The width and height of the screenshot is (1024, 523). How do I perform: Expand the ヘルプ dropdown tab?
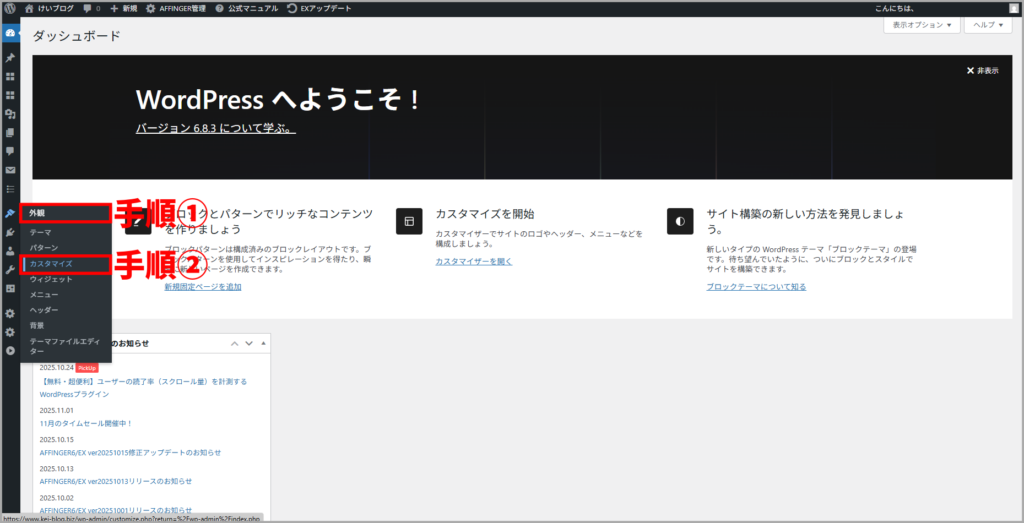click(x=989, y=25)
